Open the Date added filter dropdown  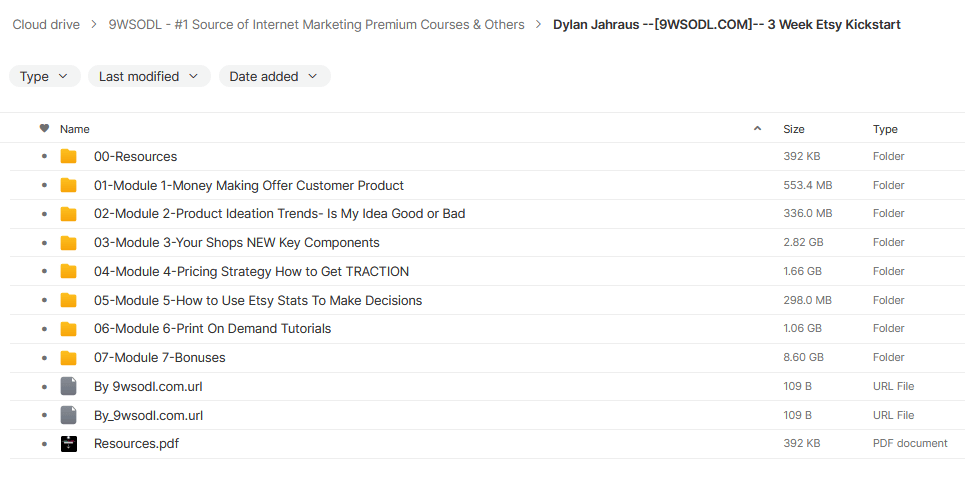coord(274,76)
